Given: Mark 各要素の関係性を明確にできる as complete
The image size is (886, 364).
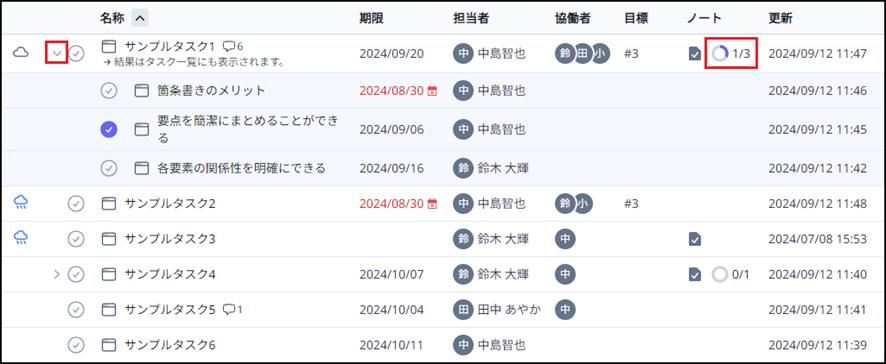Looking at the screenshot, I should 108,168.
